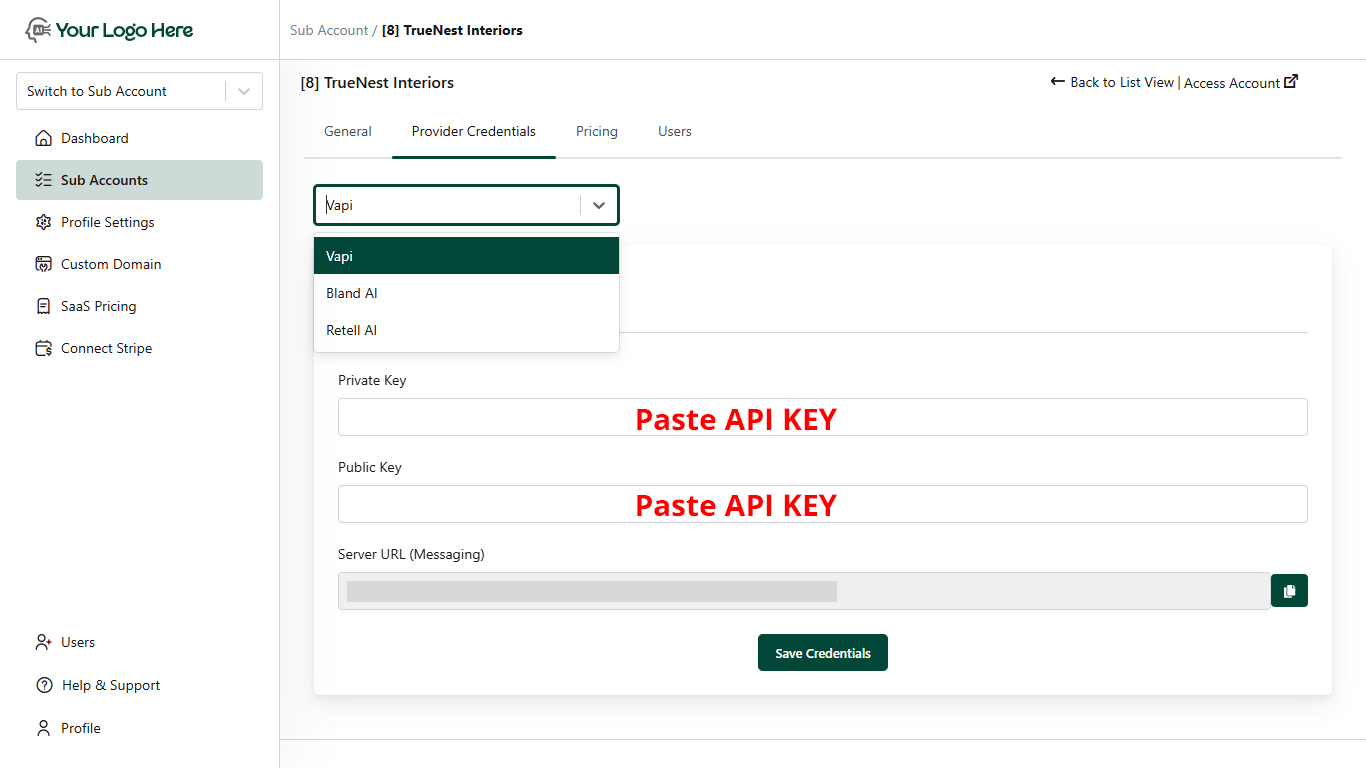Open Dashboard in the sidebar

click(139, 138)
